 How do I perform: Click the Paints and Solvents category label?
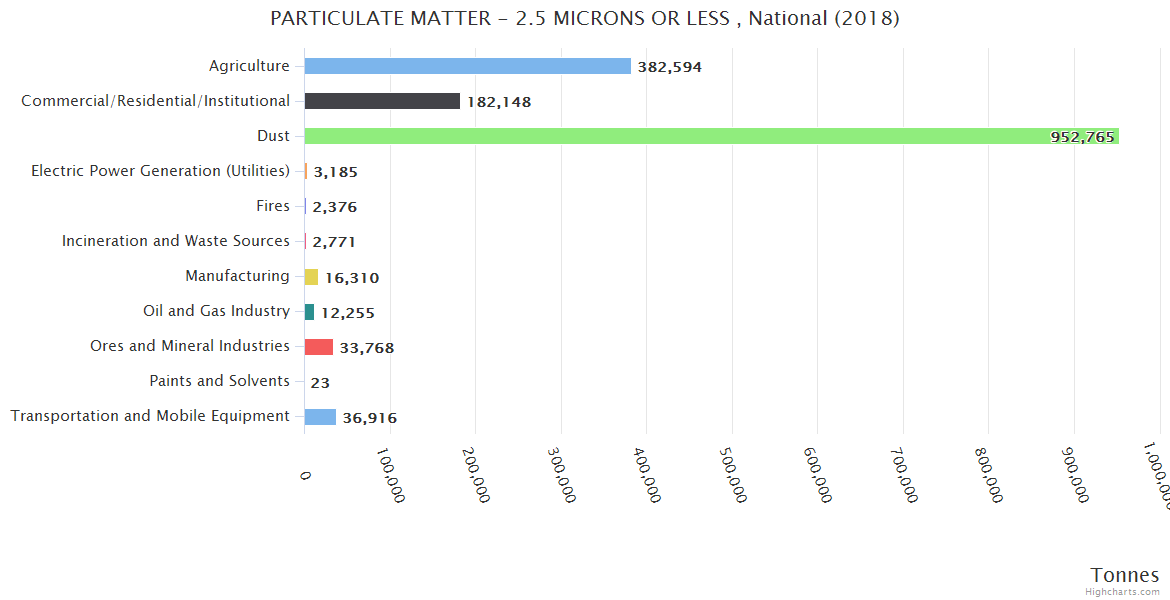(x=219, y=381)
